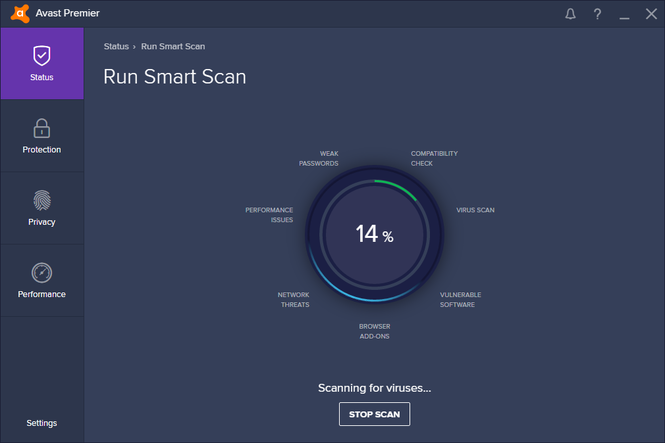
Task: Click the Run Smart Scan page heading
Action: coord(175,77)
